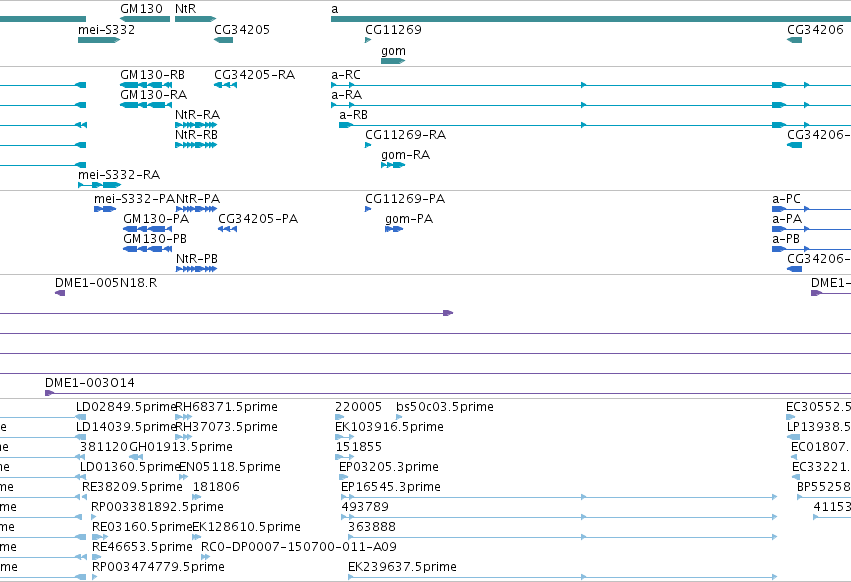Click RP003381892.5prime EST label
The width and height of the screenshot is (851, 582).
point(157,507)
